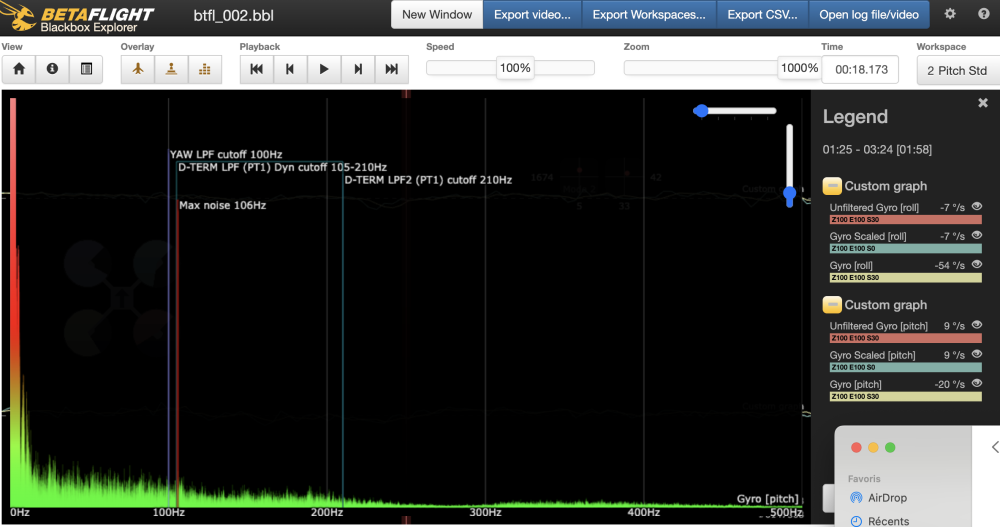The width and height of the screenshot is (1000, 527).
Task: Collapse the first Custom graph group
Action: (831, 186)
